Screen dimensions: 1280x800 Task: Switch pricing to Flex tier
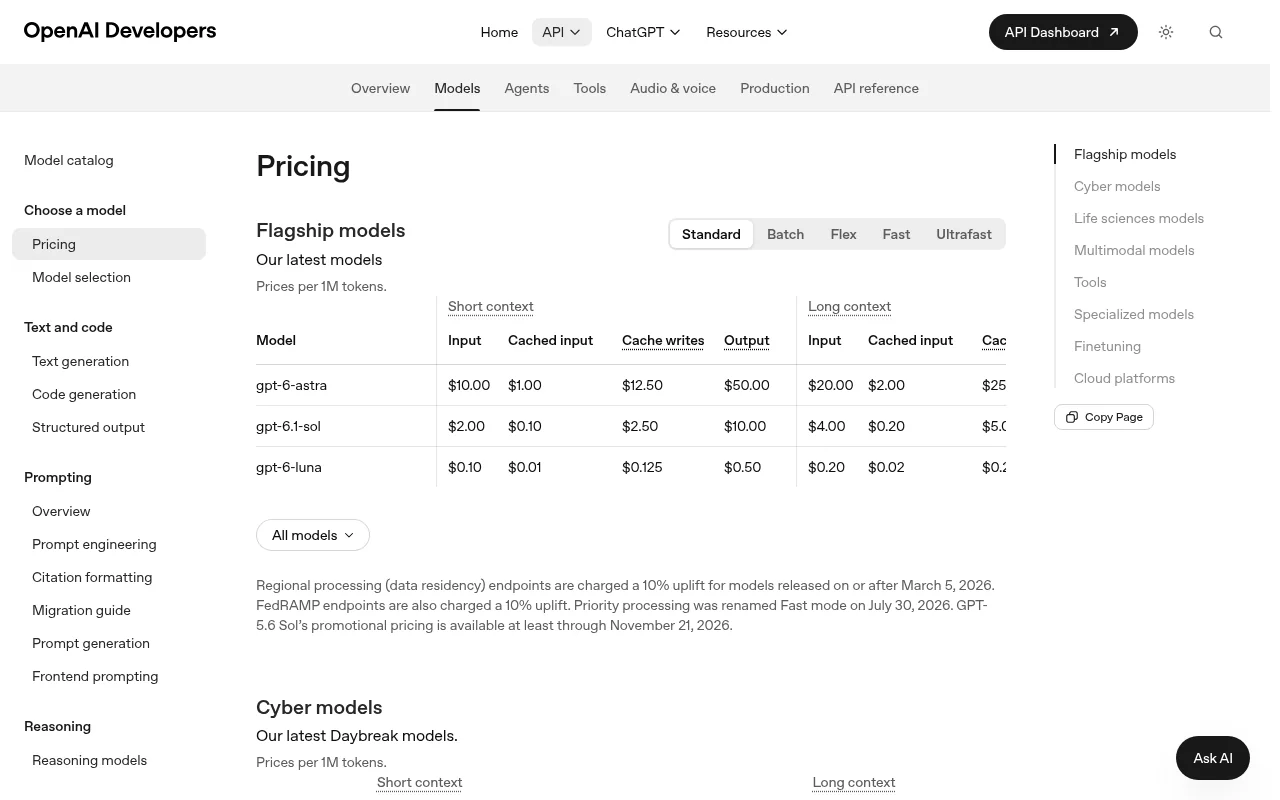pyautogui.click(x=843, y=234)
